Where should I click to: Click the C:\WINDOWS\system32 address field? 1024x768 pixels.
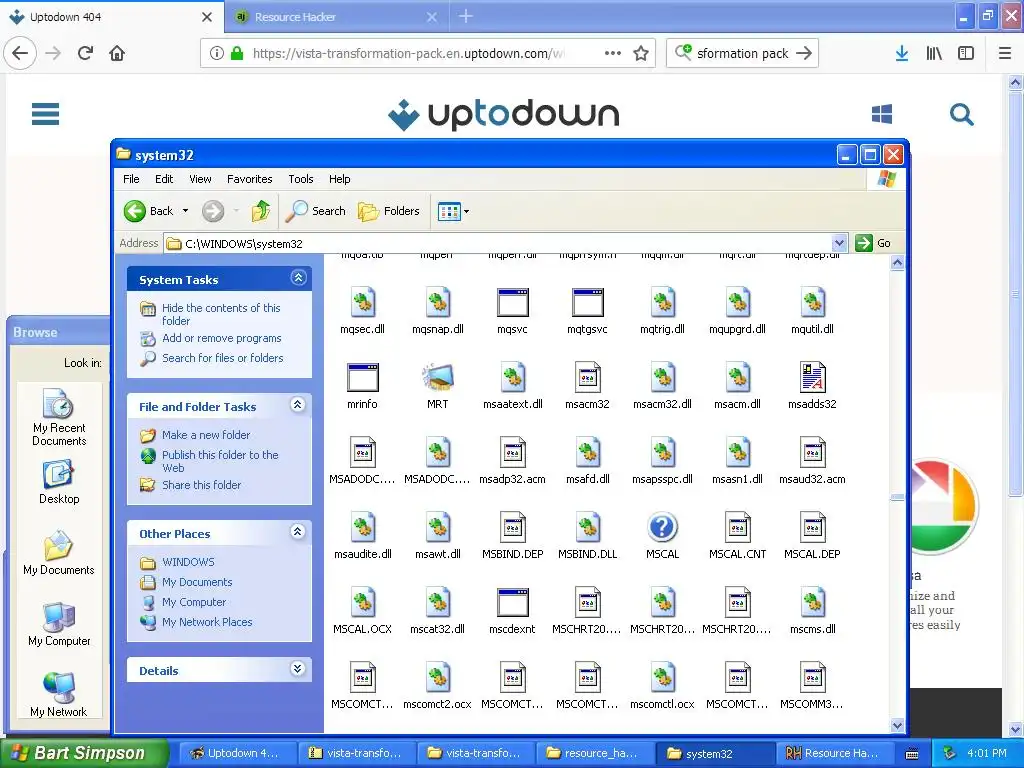tap(498, 244)
